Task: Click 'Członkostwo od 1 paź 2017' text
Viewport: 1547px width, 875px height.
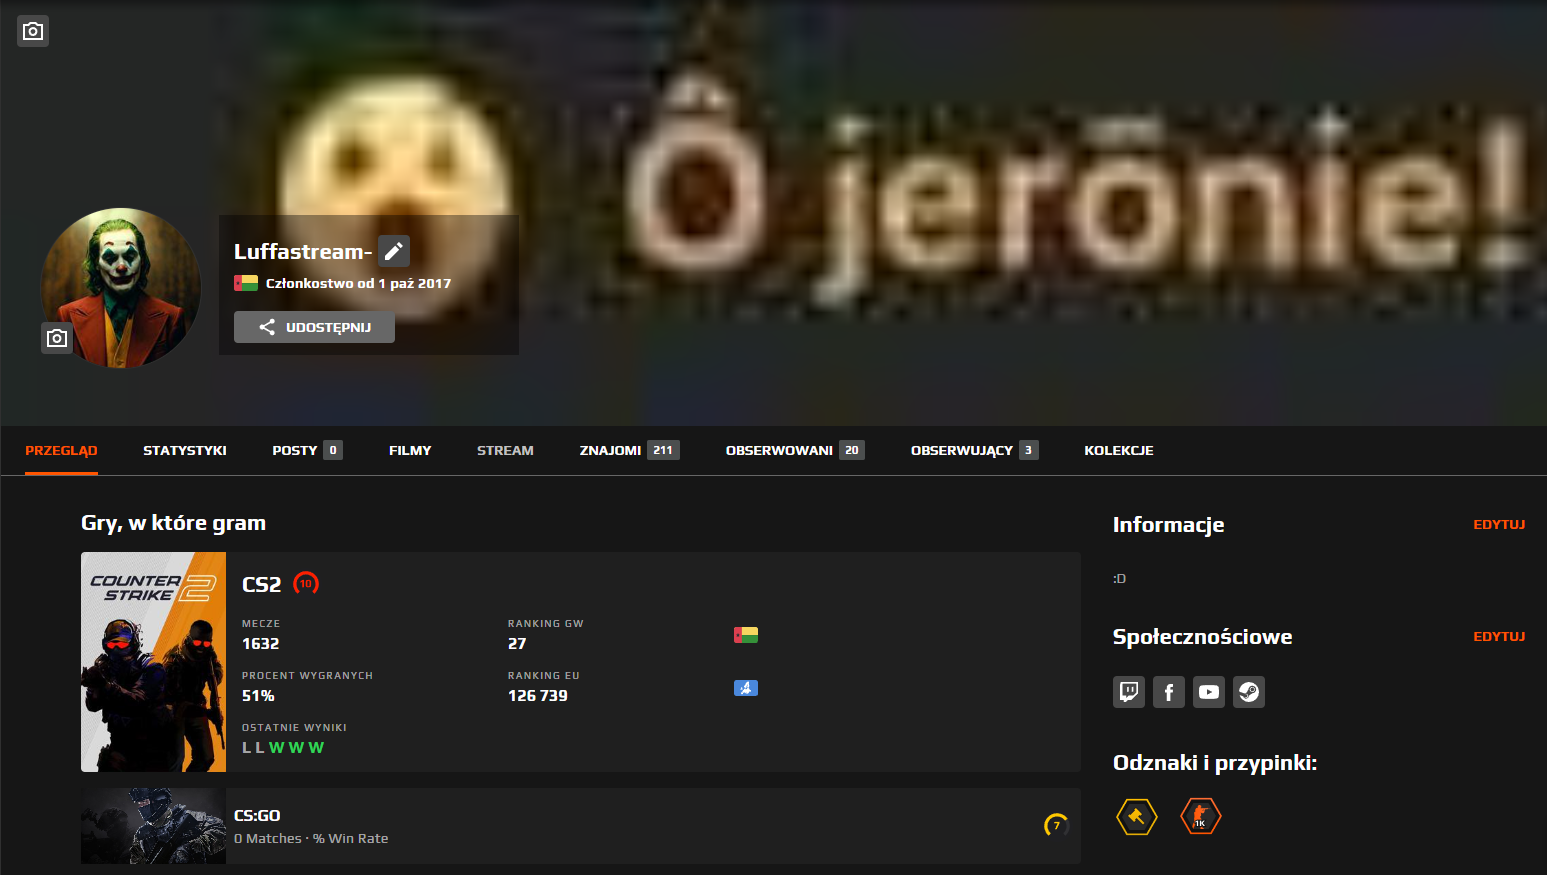Action: coord(358,283)
